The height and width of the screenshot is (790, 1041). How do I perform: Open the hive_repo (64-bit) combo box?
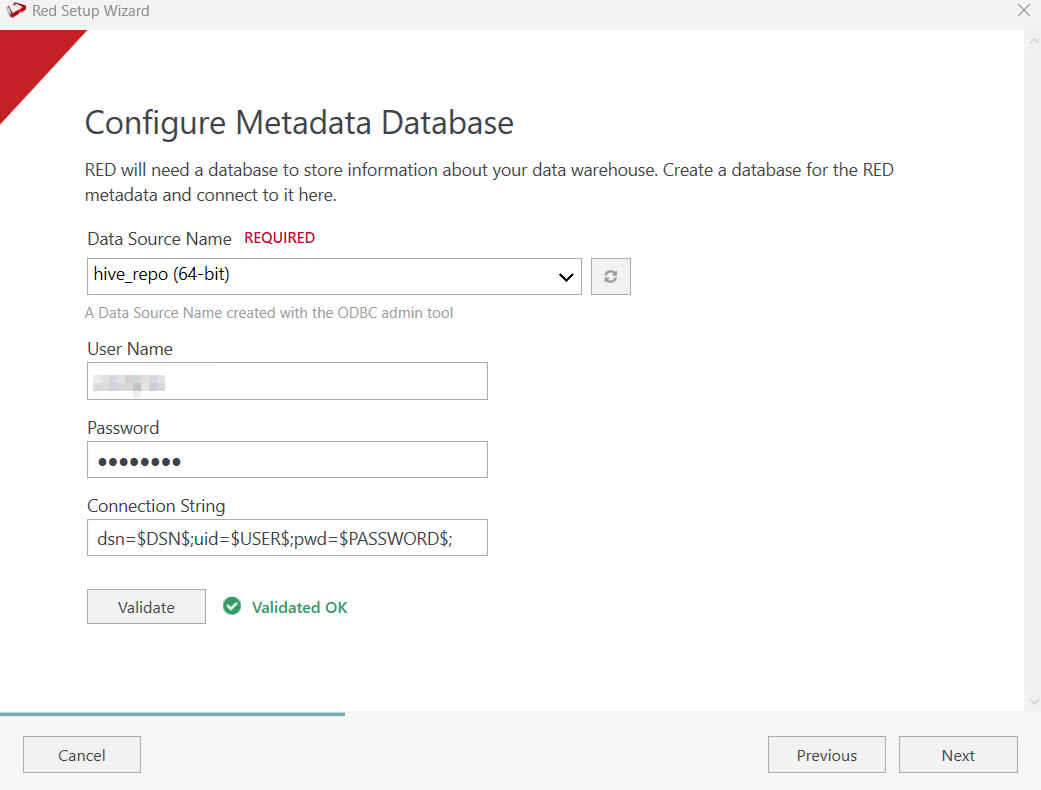point(320,277)
